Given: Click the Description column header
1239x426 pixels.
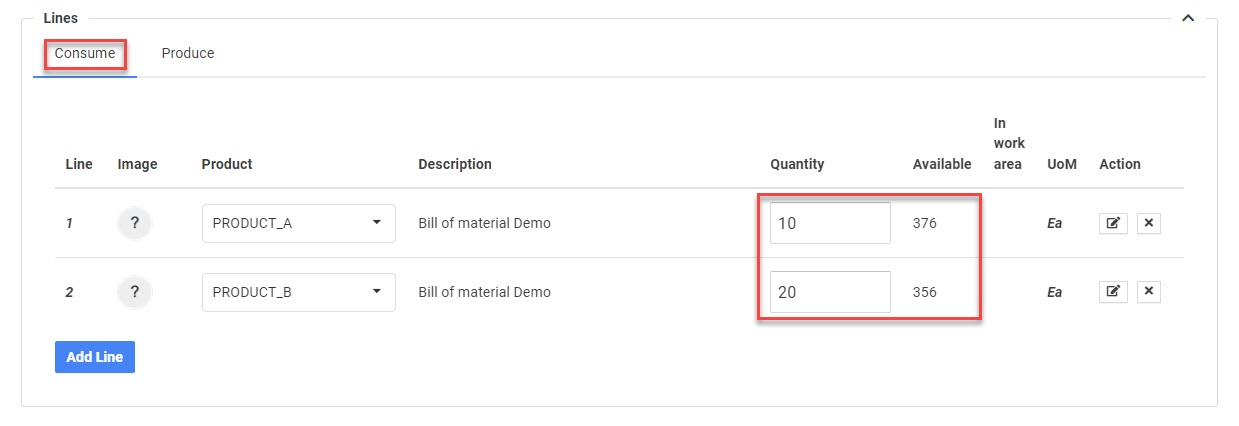Looking at the screenshot, I should pos(455,164).
